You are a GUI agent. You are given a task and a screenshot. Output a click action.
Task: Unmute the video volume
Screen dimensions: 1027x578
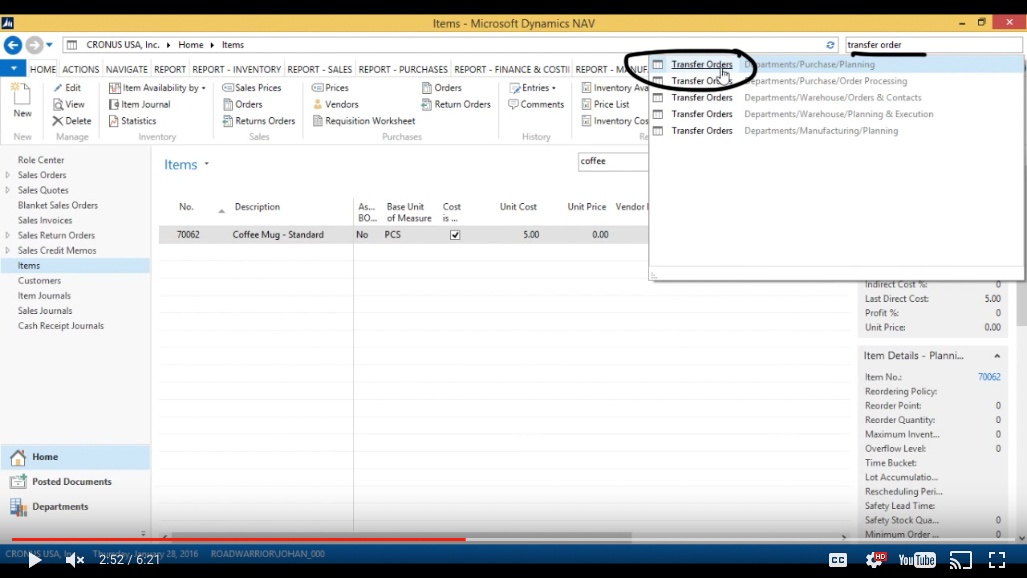75,560
